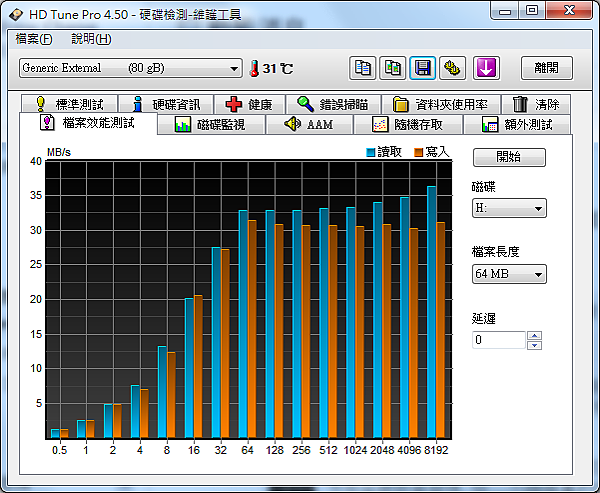Open the 磁碟 H: drive dropdown

pos(509,208)
